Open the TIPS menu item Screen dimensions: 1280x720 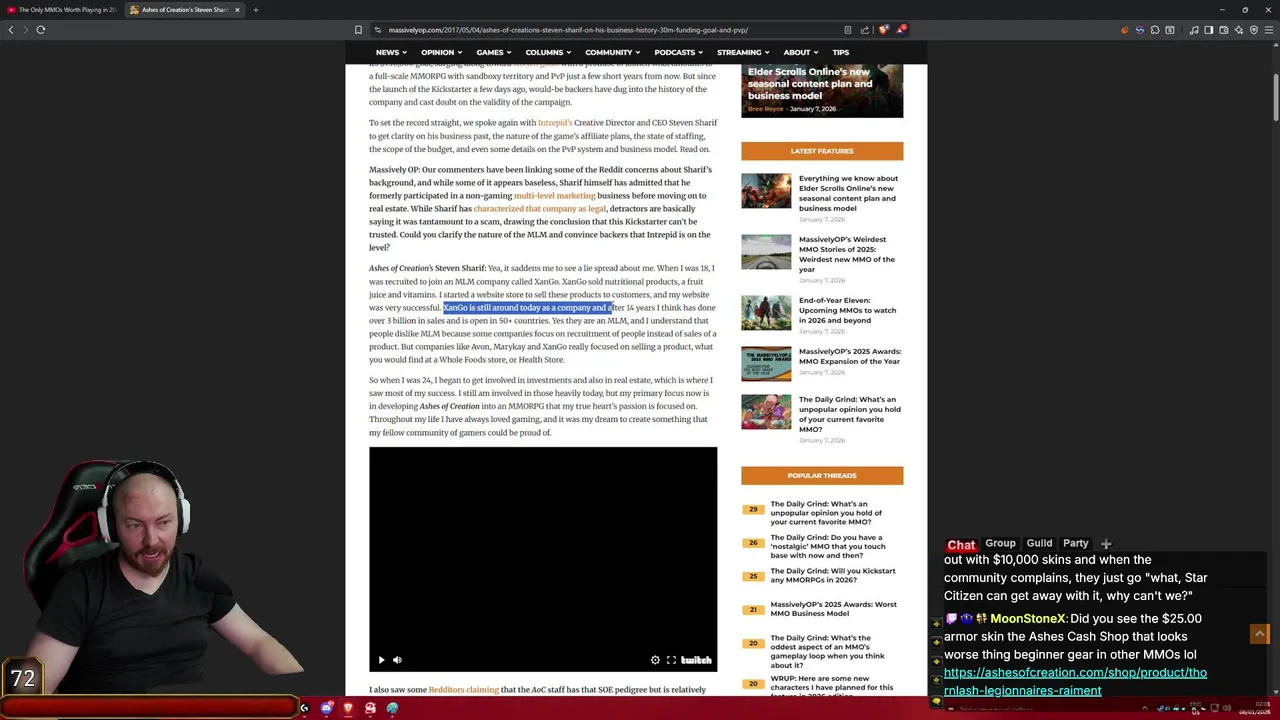[x=840, y=52]
